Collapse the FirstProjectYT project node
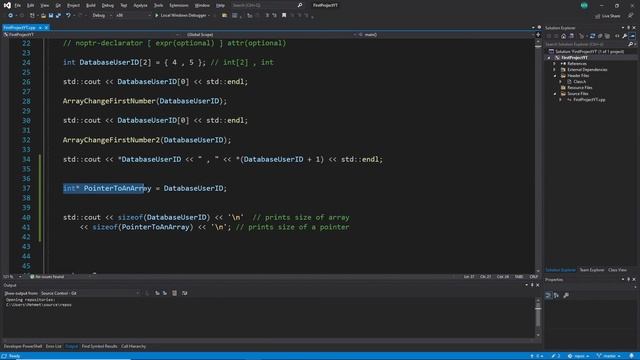 (x=549, y=58)
